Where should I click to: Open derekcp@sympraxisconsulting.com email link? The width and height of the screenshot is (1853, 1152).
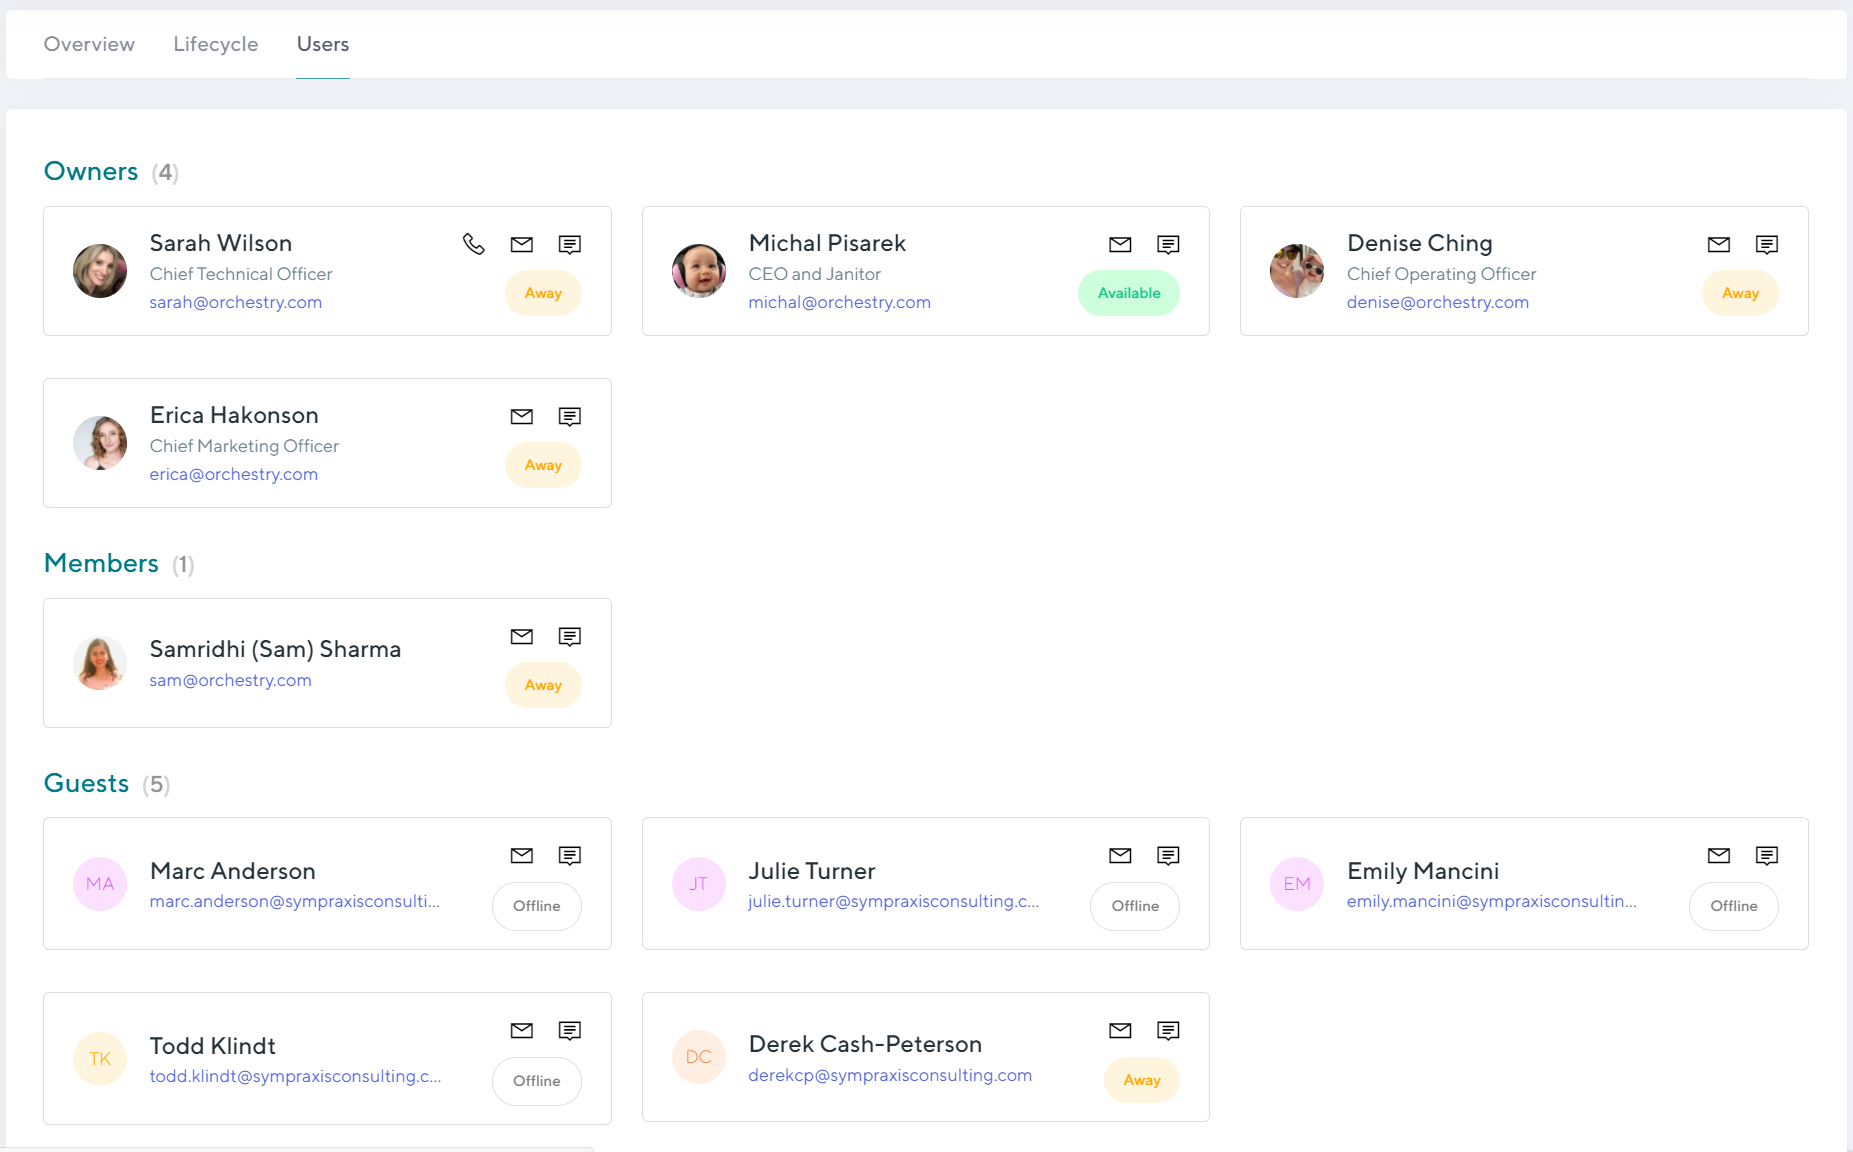(890, 1075)
